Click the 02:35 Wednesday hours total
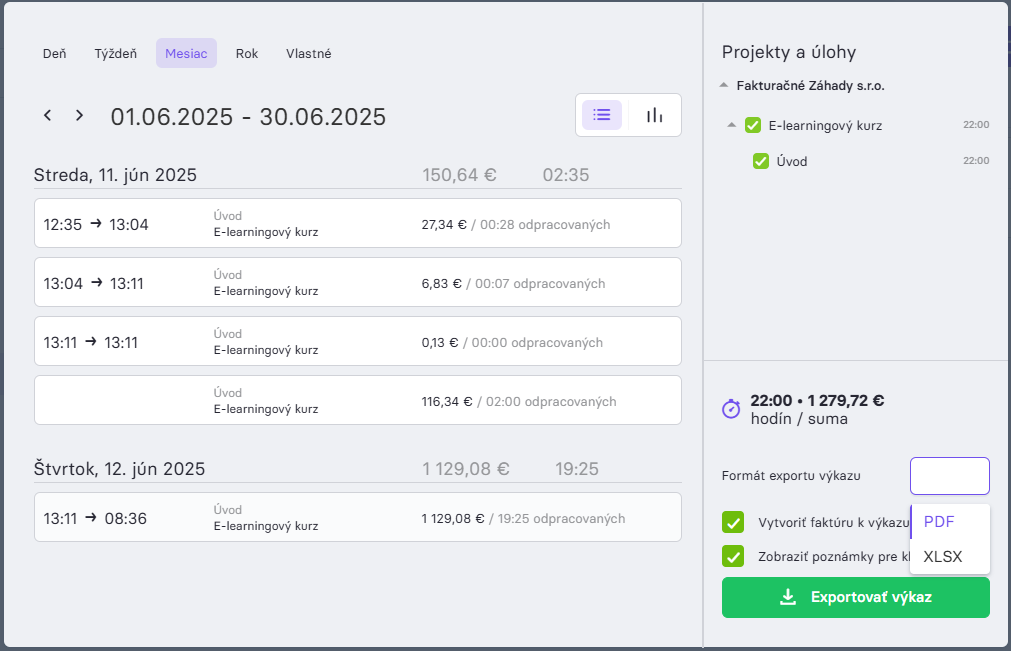The width and height of the screenshot is (1011, 651). coord(566,175)
